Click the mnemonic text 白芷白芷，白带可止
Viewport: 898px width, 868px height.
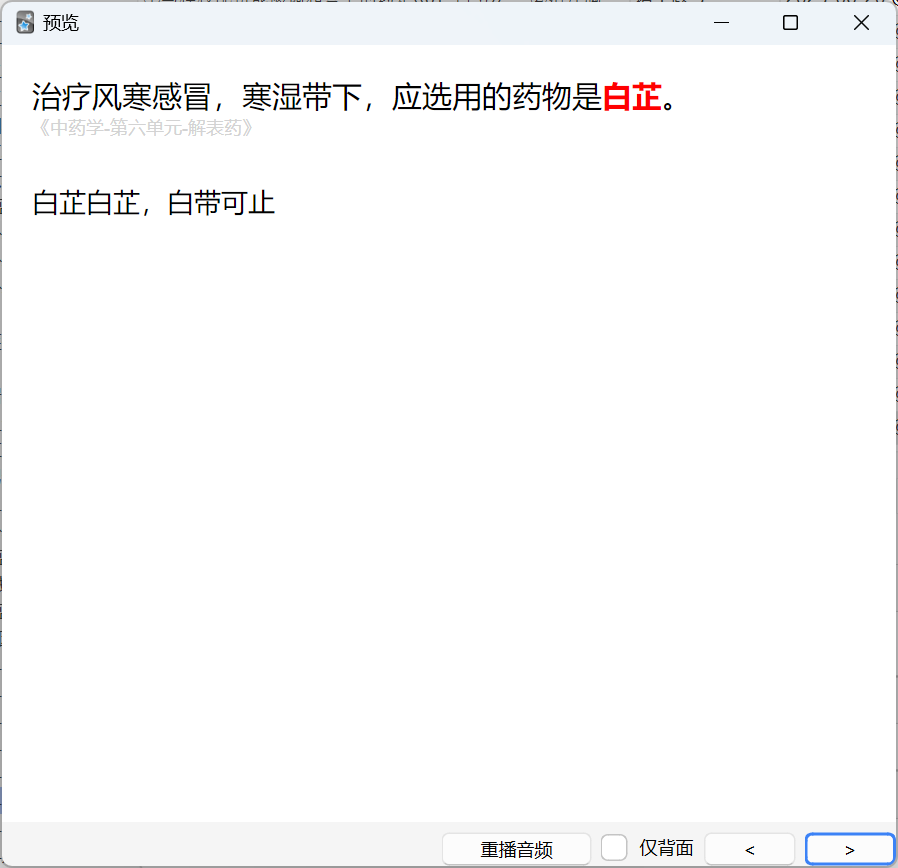[x=153, y=203]
